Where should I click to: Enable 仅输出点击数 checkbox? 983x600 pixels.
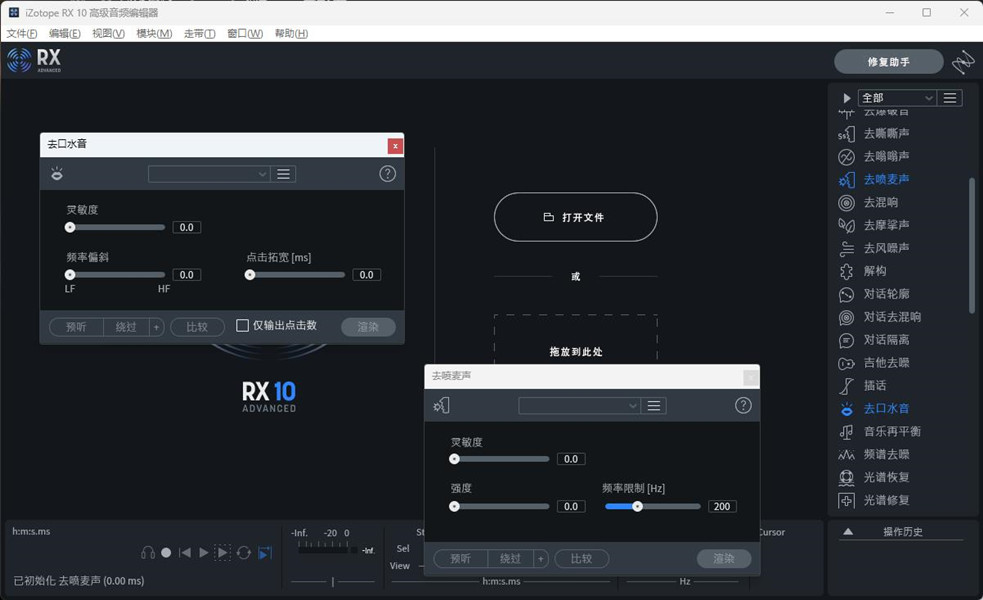click(x=242, y=325)
